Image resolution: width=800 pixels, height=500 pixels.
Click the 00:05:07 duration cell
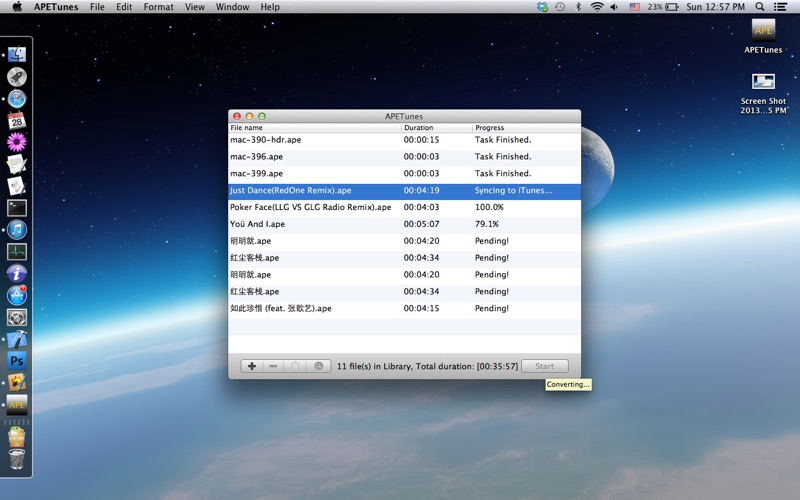(421, 224)
